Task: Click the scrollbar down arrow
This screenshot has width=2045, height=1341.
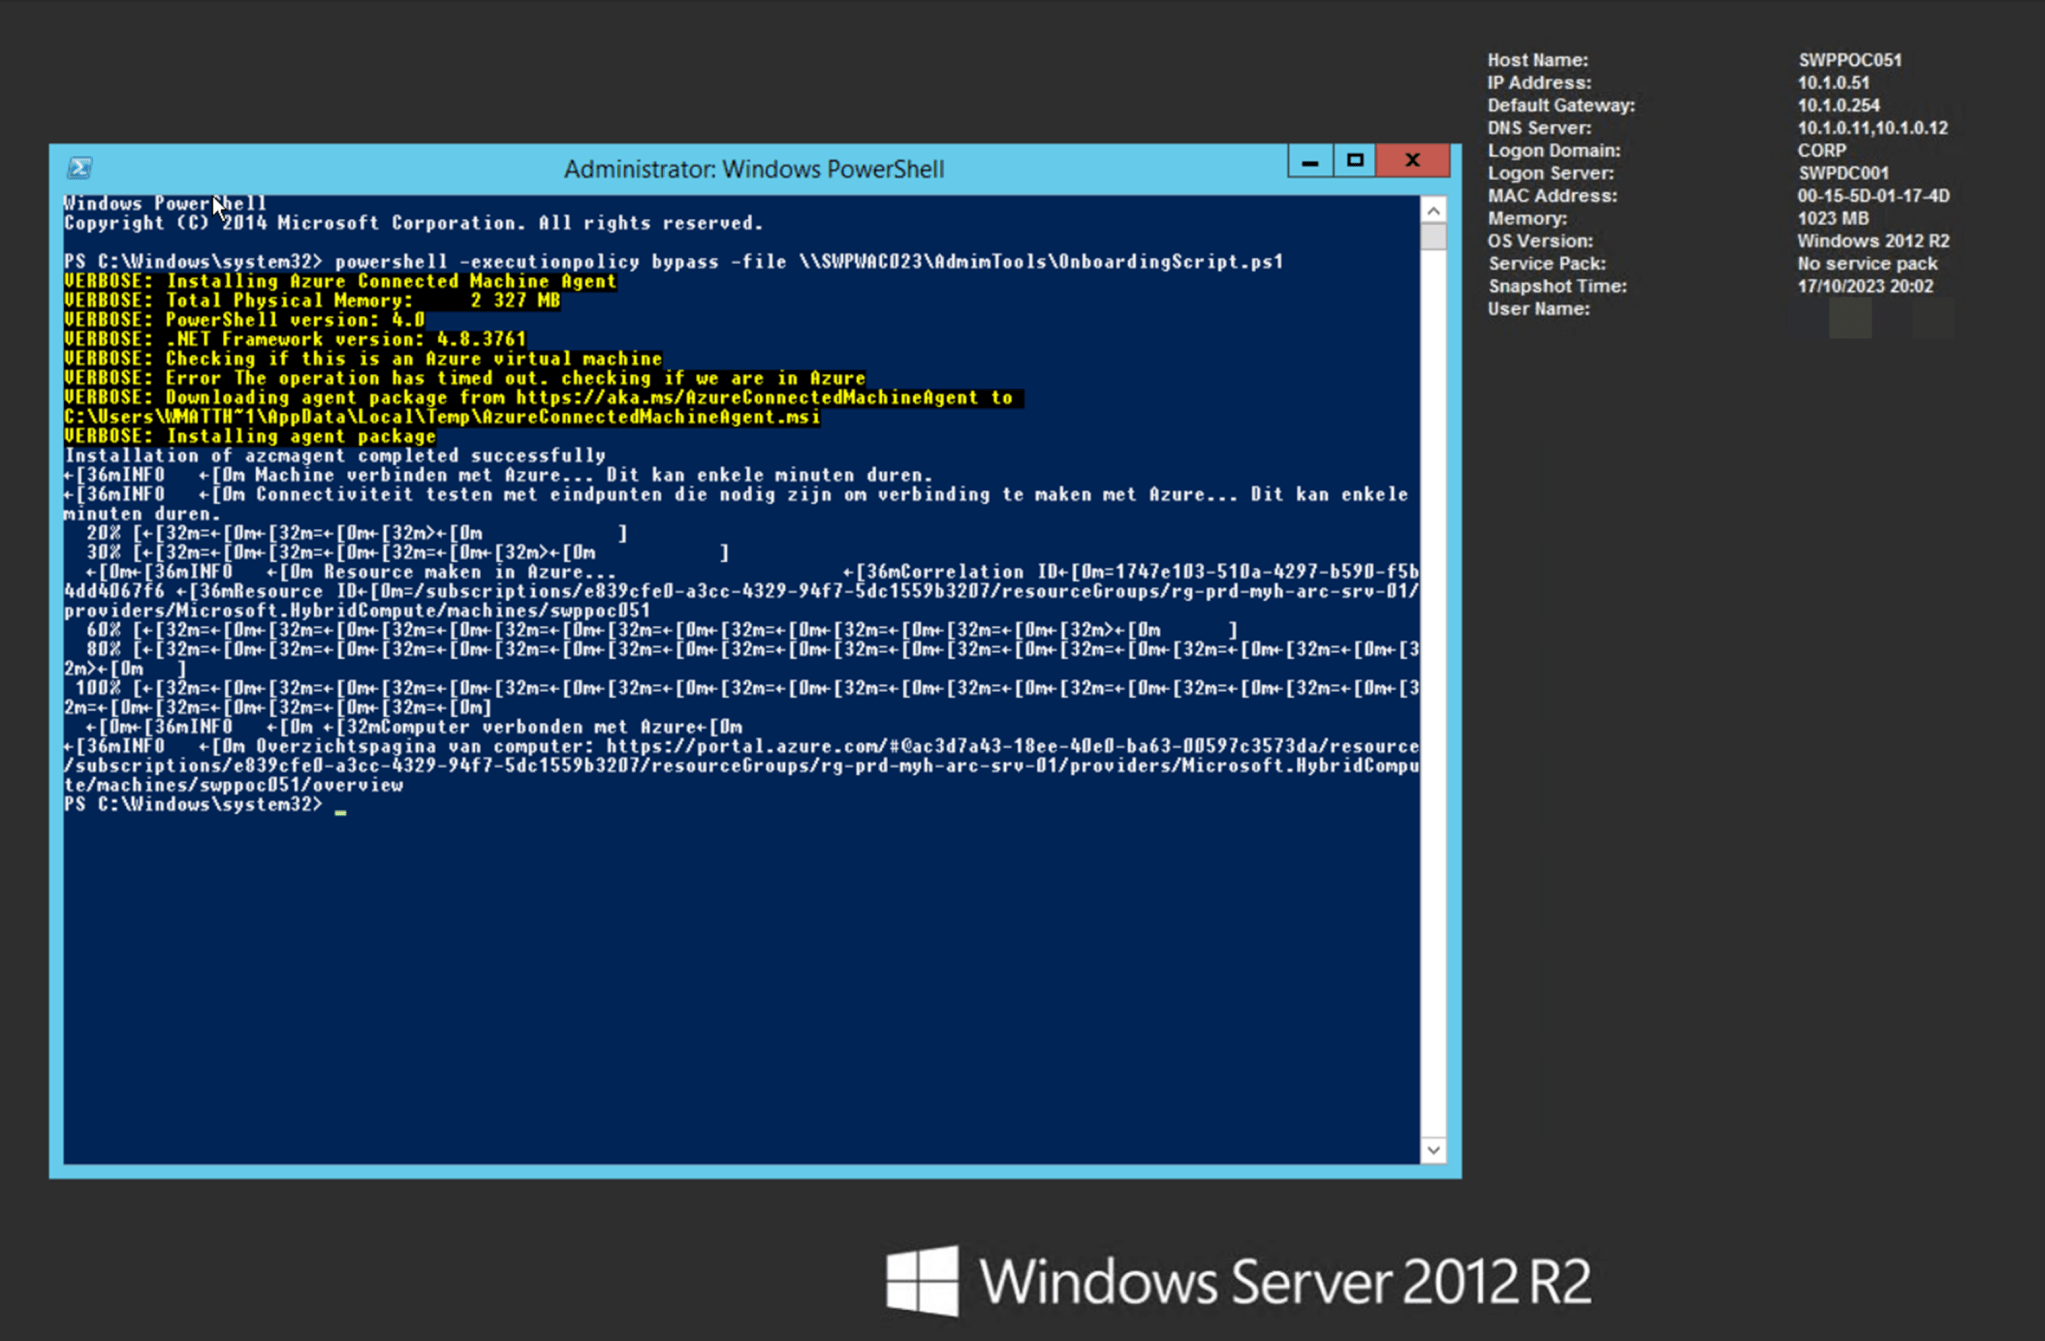Action: (1434, 1150)
